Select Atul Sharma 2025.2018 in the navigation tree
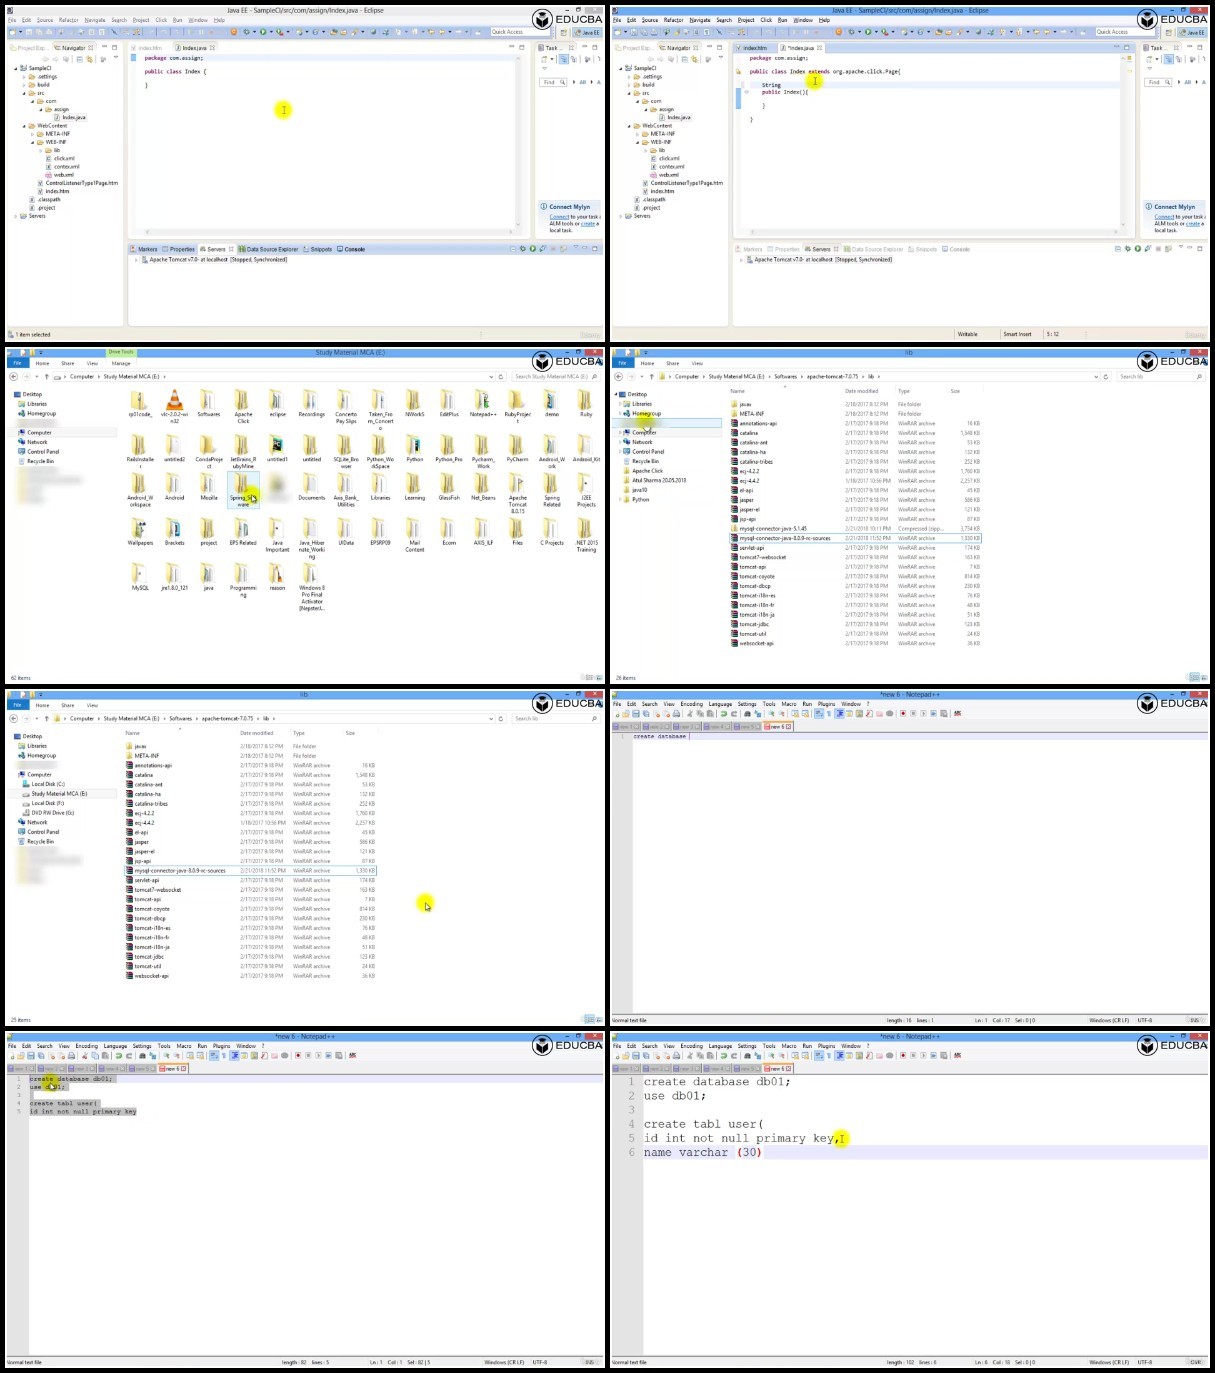The width and height of the screenshot is (1215, 1373). coord(659,481)
